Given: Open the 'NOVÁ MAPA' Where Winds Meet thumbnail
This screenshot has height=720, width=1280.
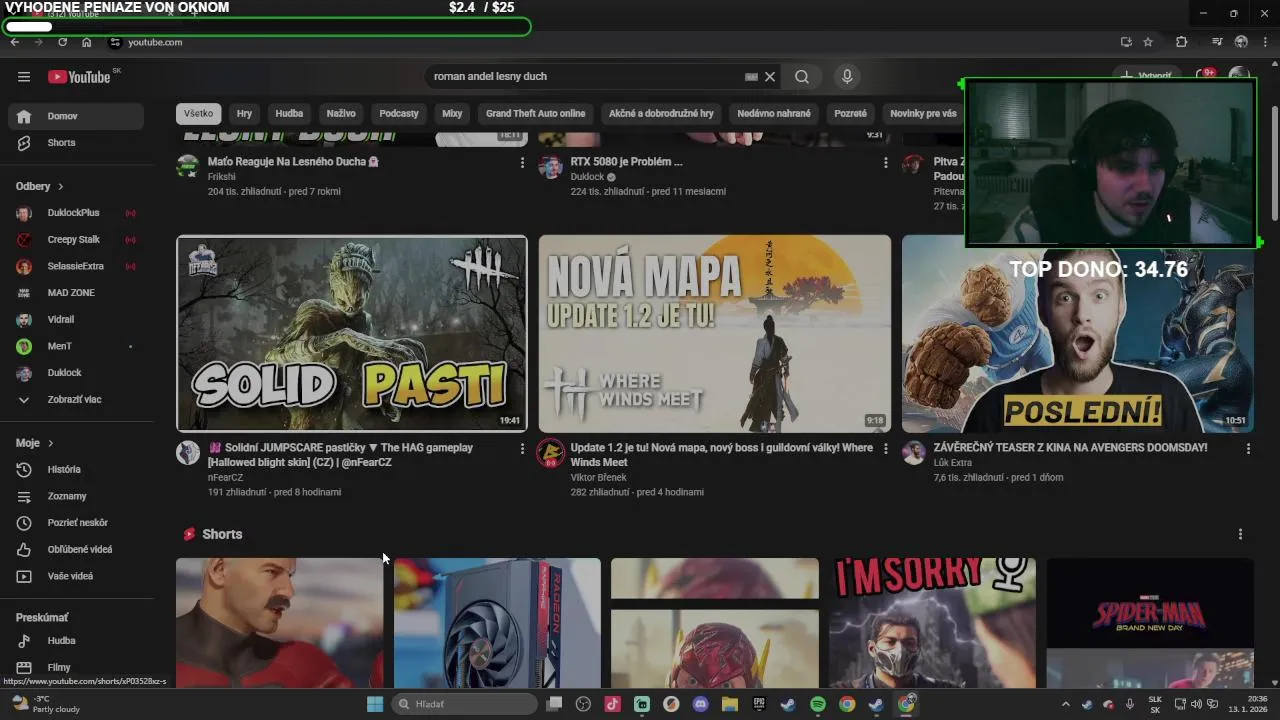Looking at the screenshot, I should [x=714, y=333].
